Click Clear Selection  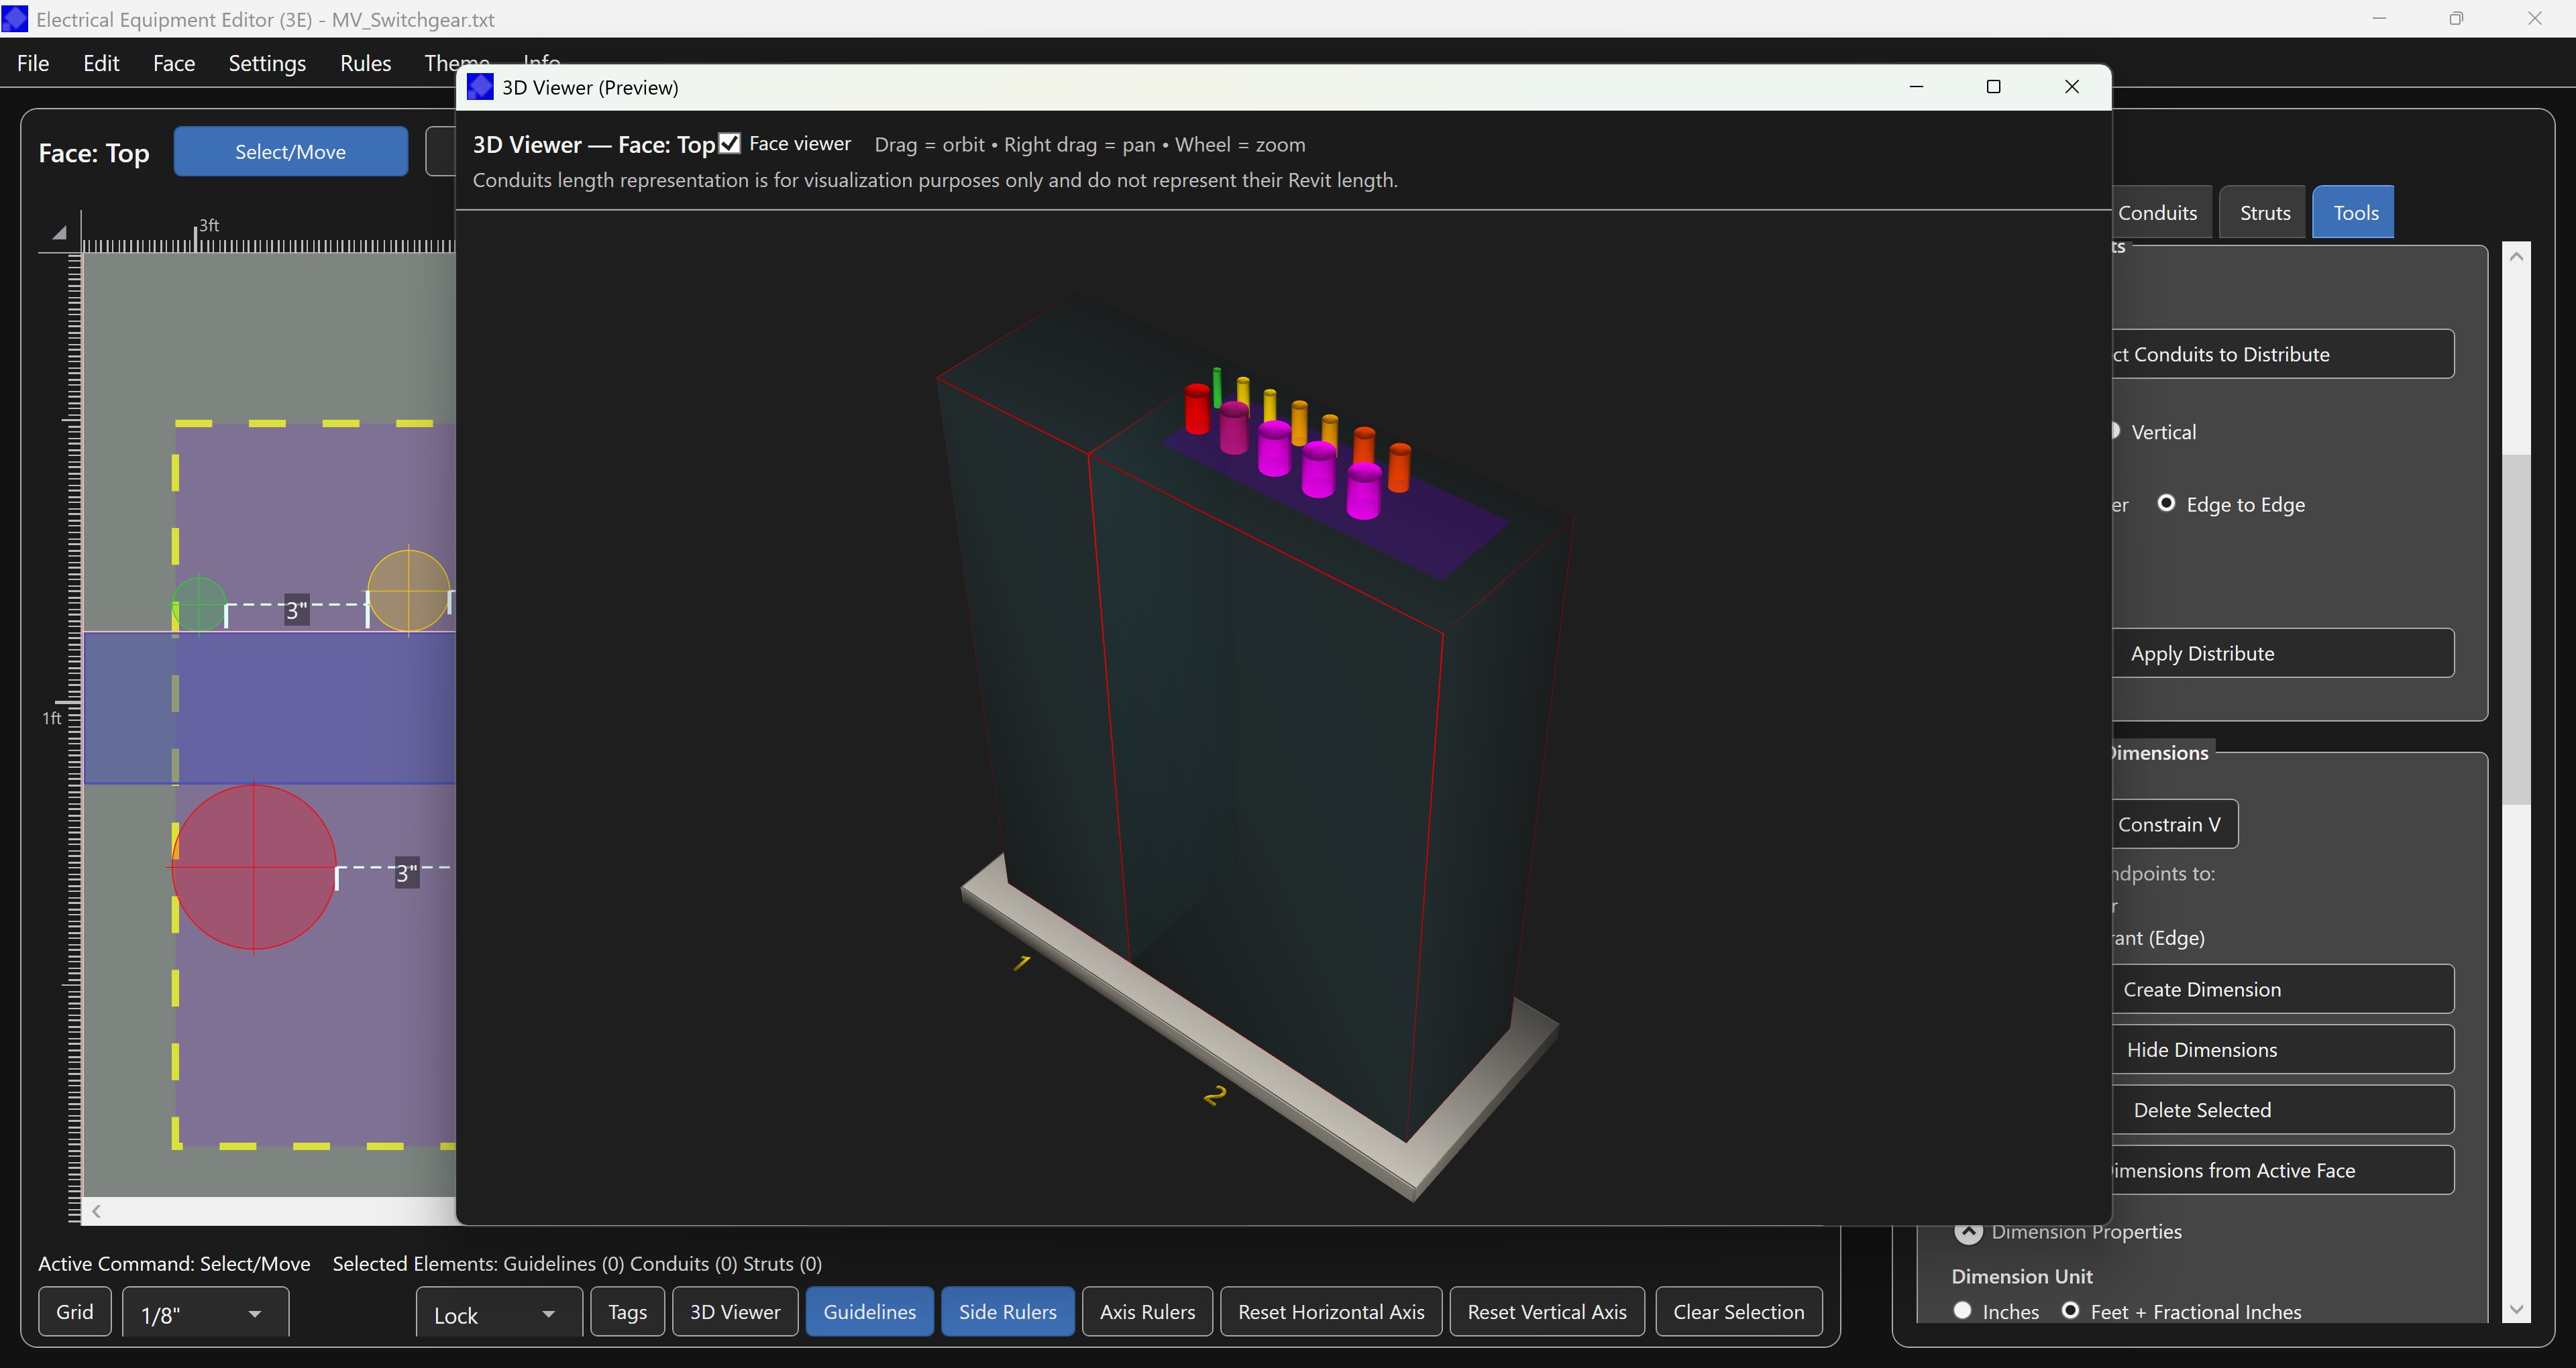pyautogui.click(x=1739, y=1311)
